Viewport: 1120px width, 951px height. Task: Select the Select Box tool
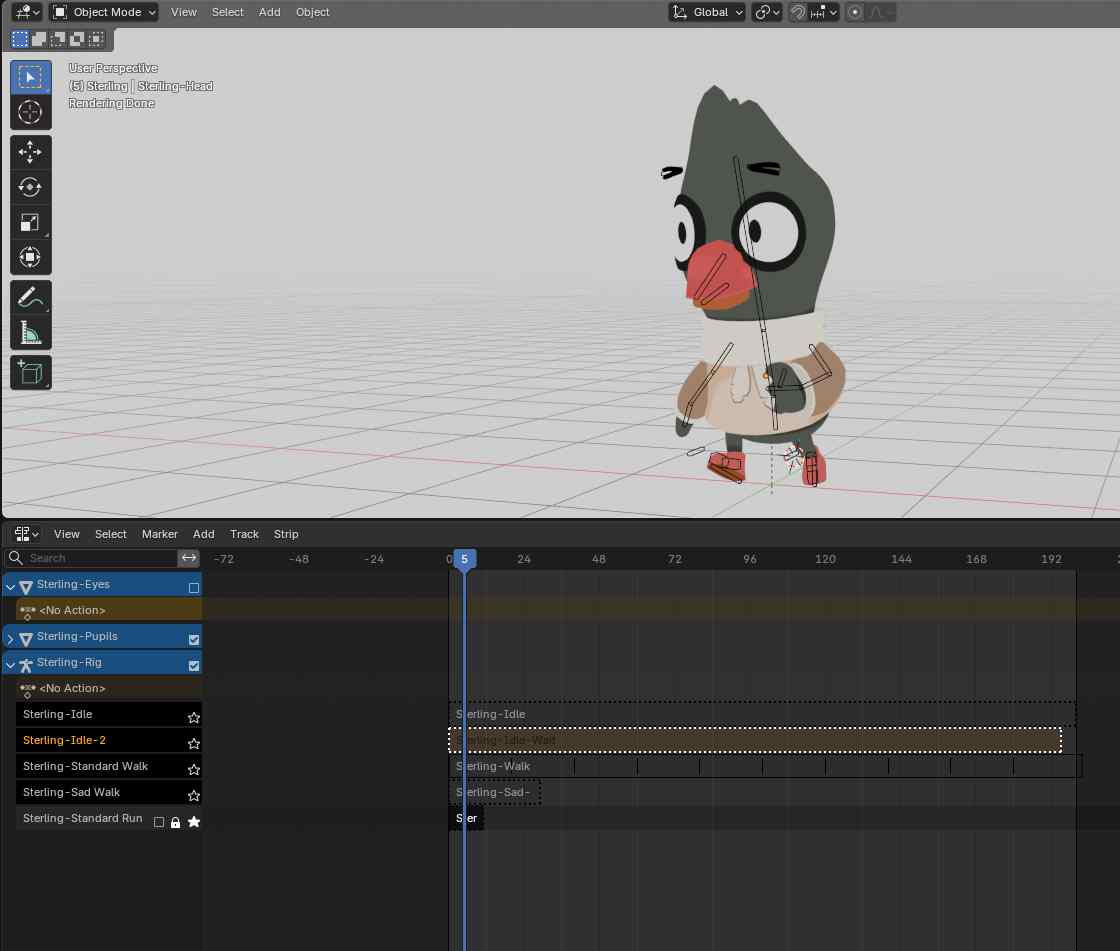(x=30, y=77)
